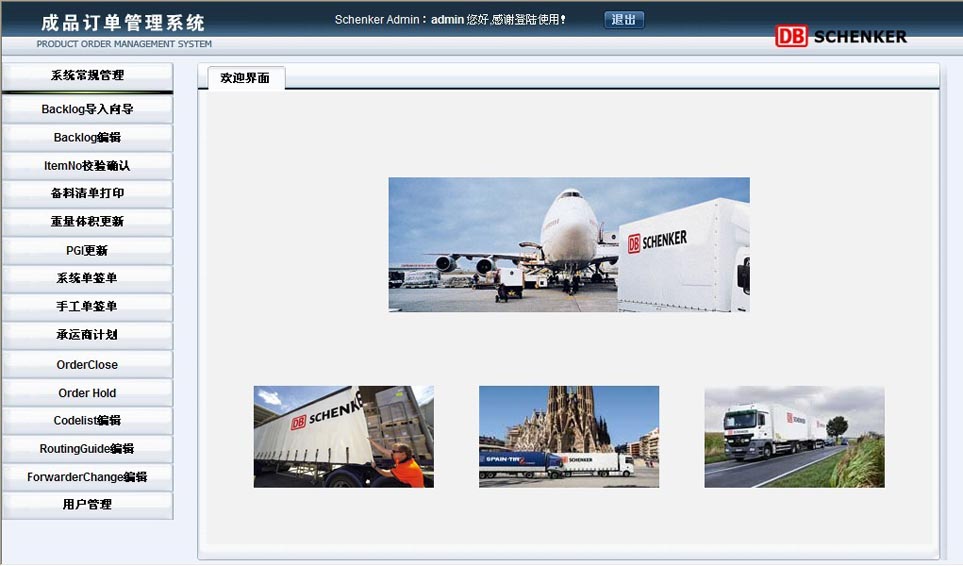Viewport: 963px width, 566px height.
Task: Click the 退出 logout button
Action: (x=624, y=20)
